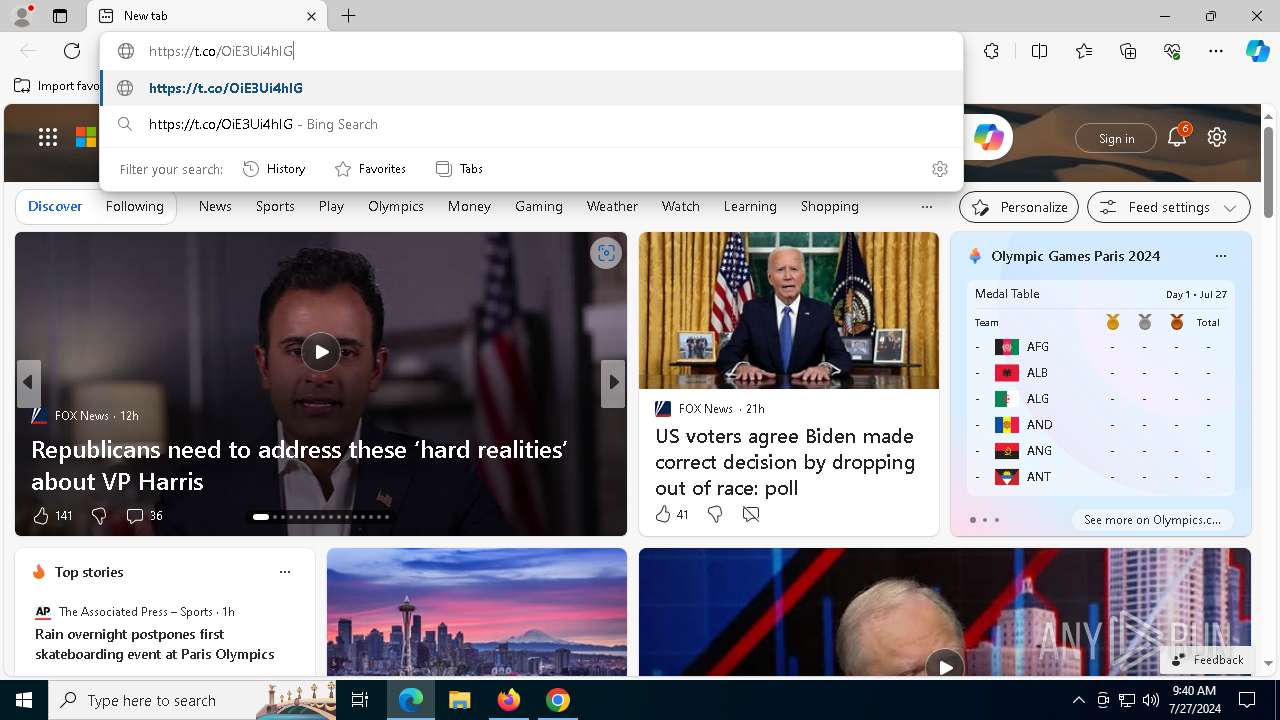Open Tab actions menu icon
The width and height of the screenshot is (1280, 720).
pyautogui.click(x=60, y=16)
